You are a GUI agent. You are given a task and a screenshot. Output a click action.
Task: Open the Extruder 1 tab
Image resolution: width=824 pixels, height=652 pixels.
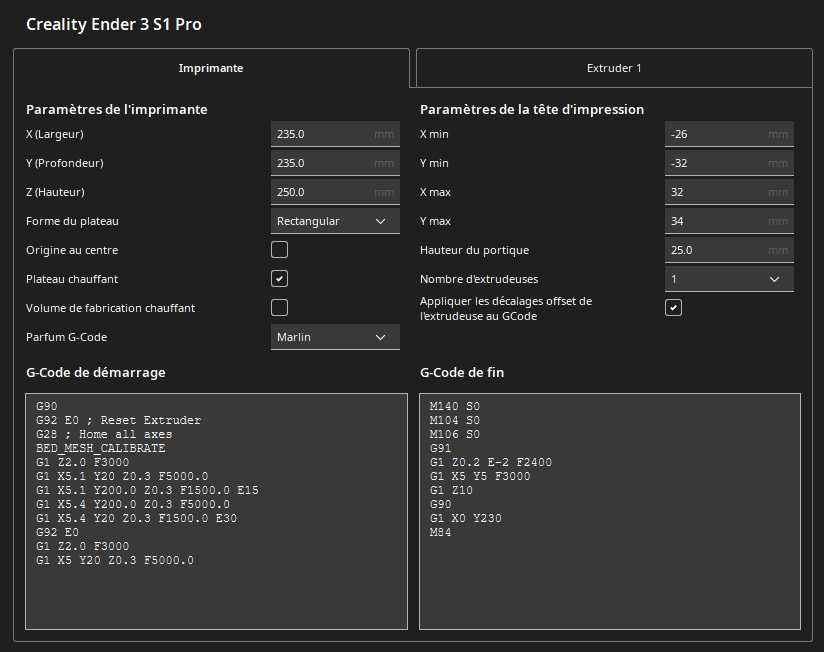[x=614, y=68]
